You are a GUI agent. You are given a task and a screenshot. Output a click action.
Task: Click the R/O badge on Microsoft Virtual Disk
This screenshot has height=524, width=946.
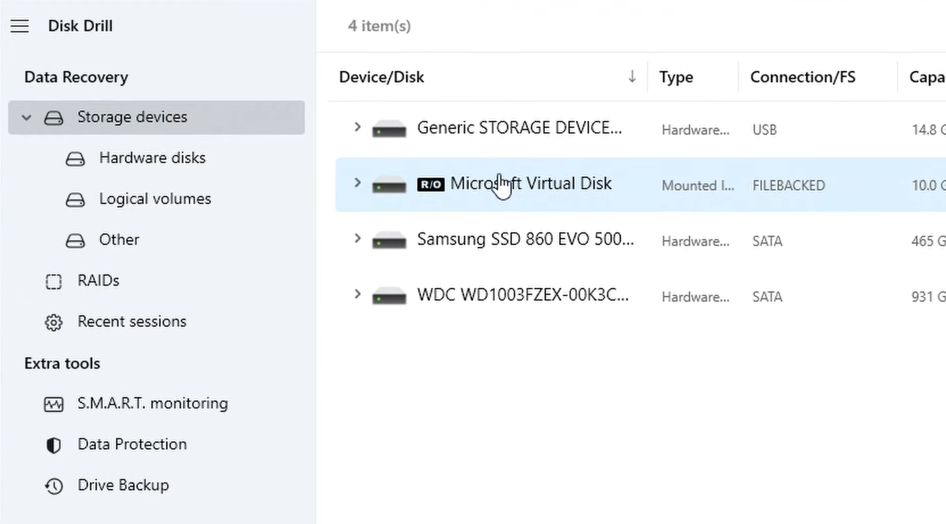(430, 184)
